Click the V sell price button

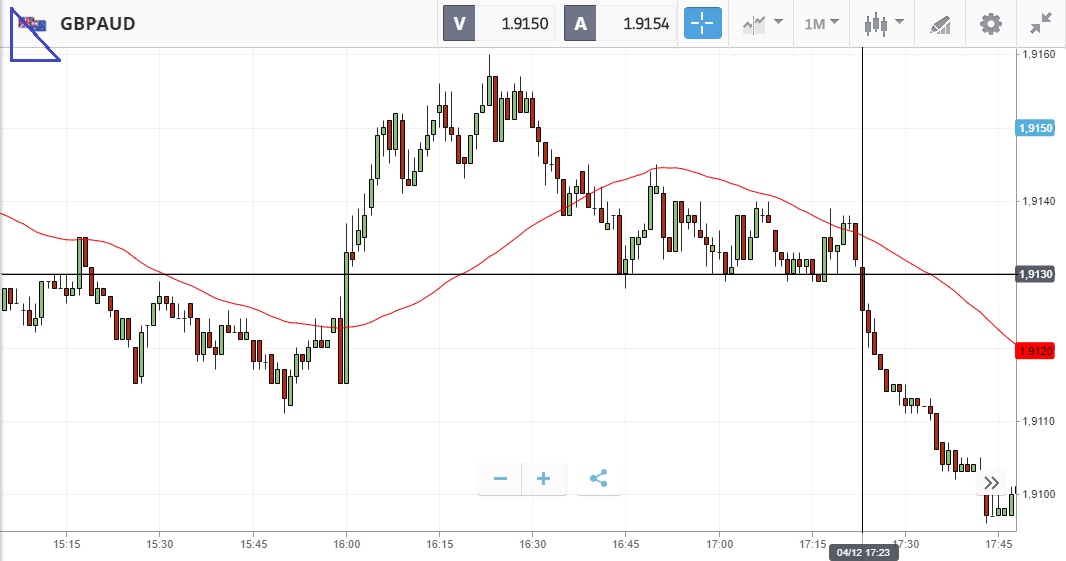(498, 23)
